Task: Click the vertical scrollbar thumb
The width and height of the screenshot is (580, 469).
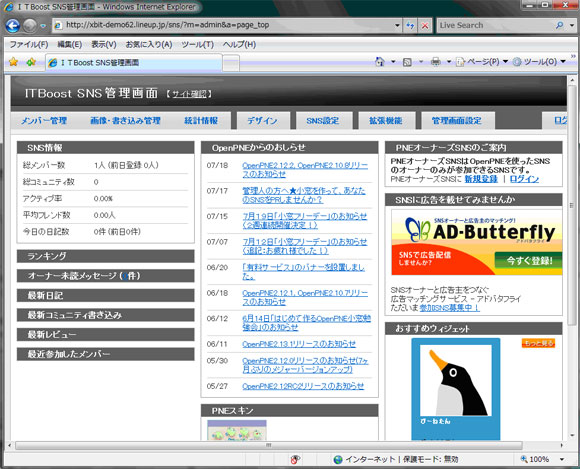Action: point(572,205)
